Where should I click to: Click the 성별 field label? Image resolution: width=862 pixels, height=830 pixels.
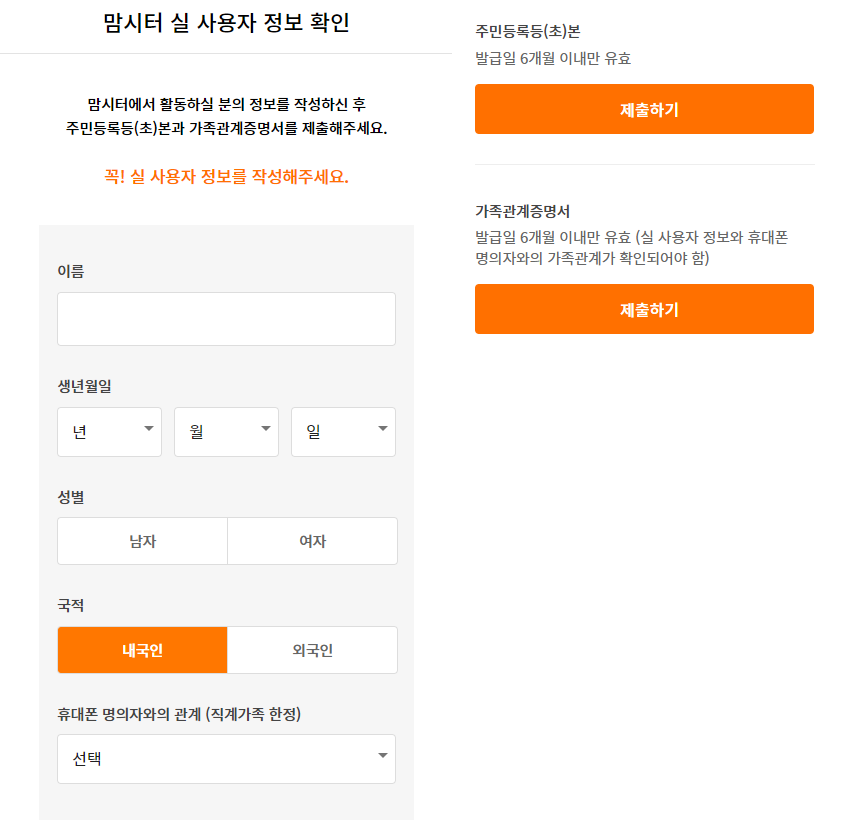coord(70,496)
